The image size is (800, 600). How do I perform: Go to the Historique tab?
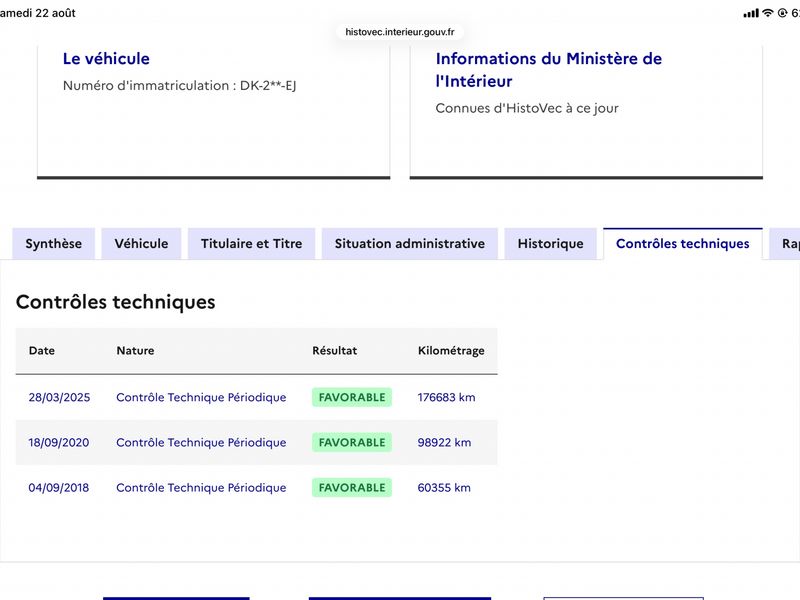pos(551,244)
